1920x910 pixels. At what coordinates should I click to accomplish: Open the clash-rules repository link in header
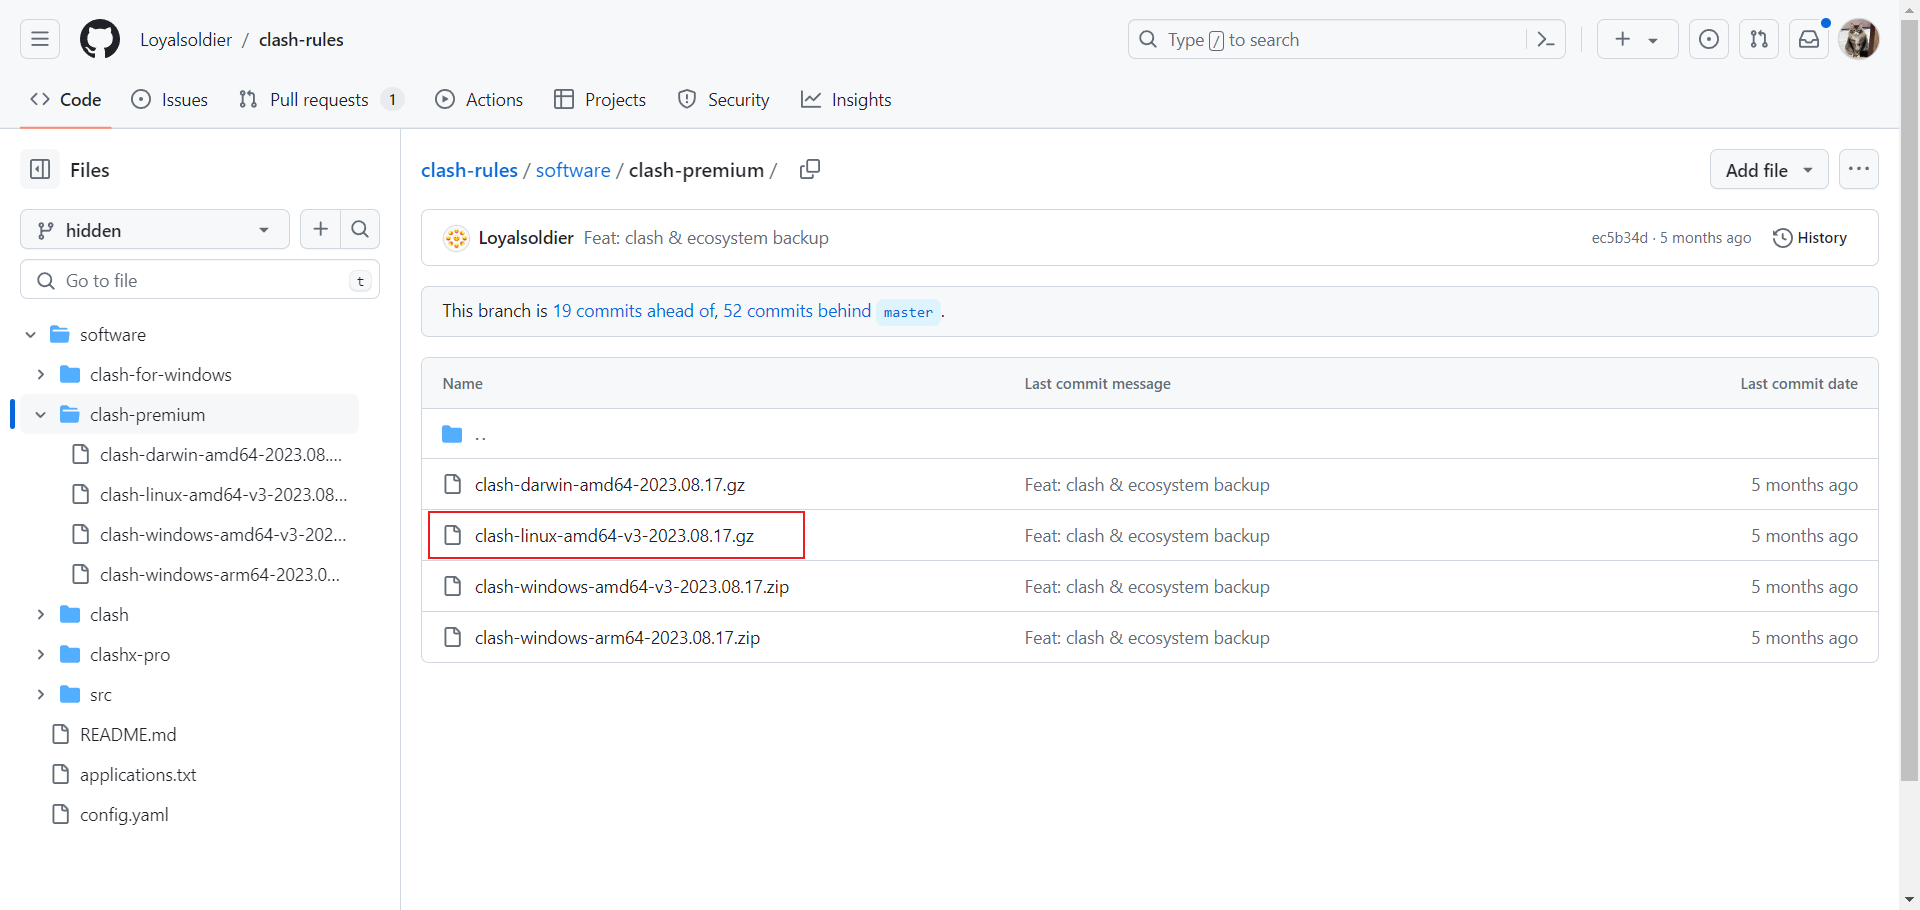pos(301,39)
